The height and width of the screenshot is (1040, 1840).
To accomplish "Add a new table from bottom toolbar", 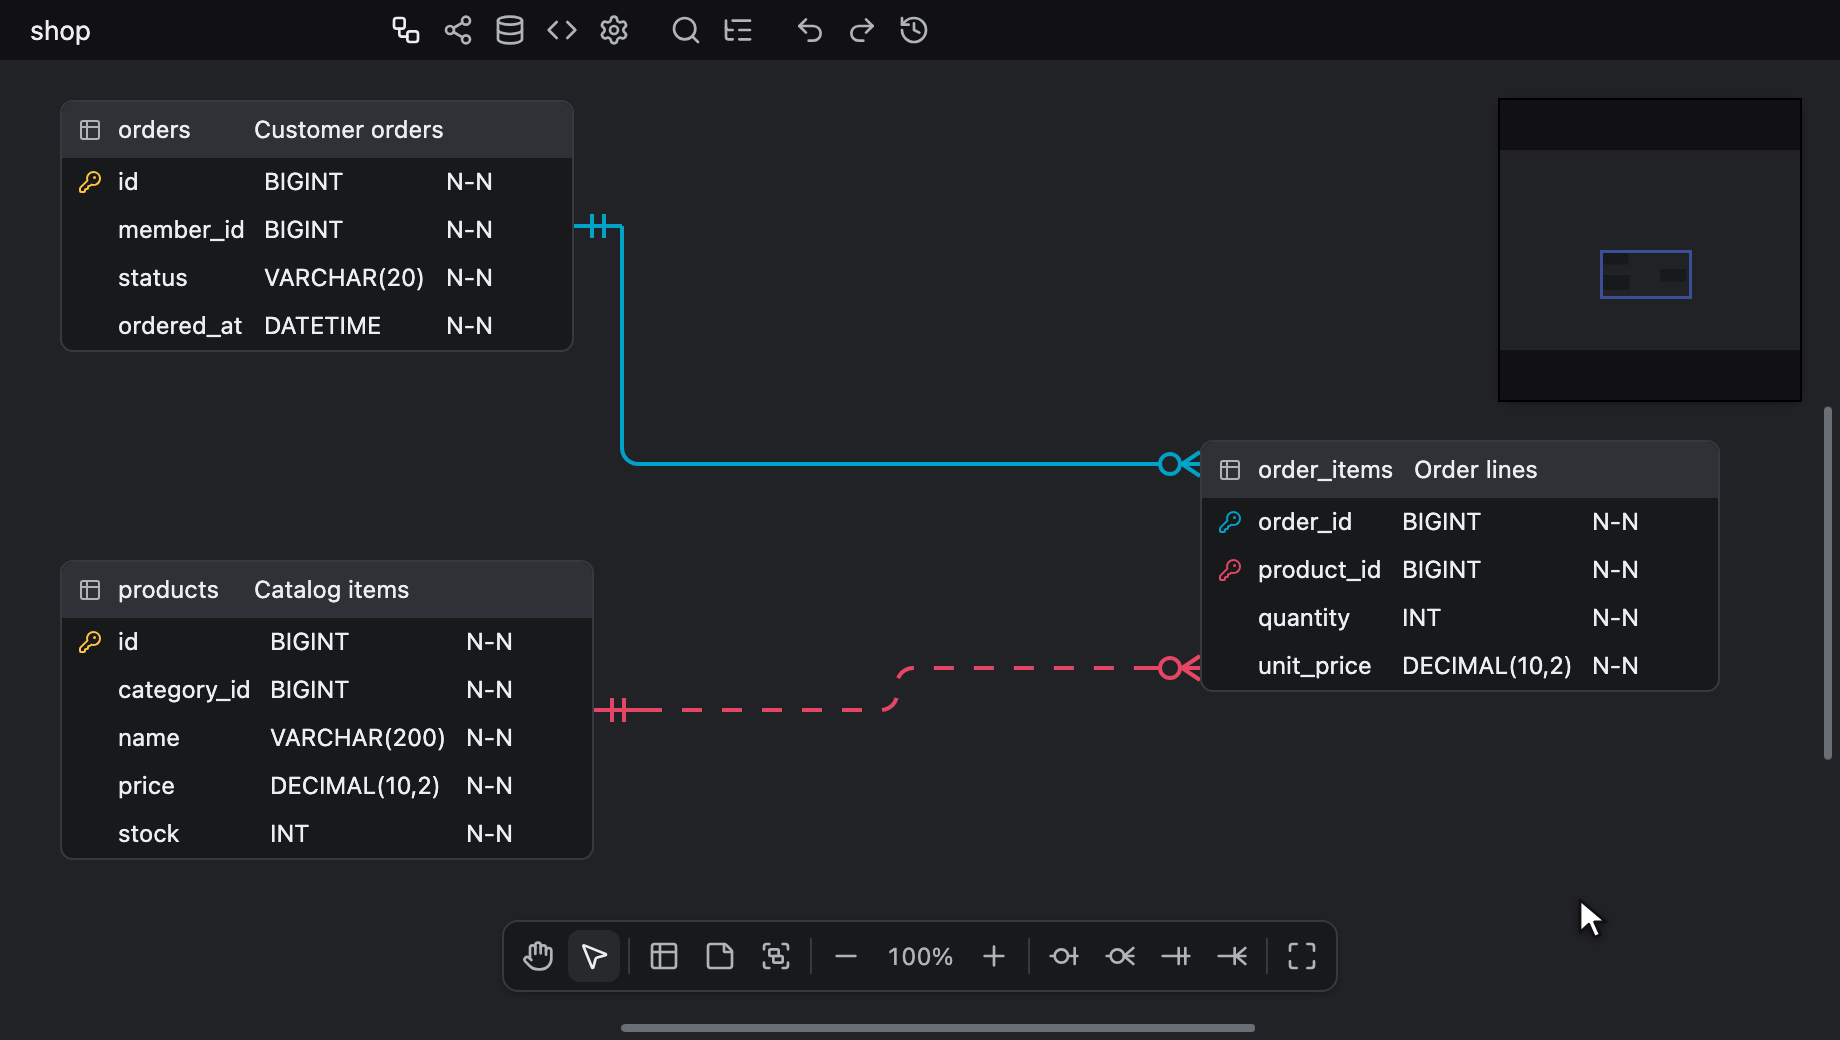I will click(x=664, y=956).
